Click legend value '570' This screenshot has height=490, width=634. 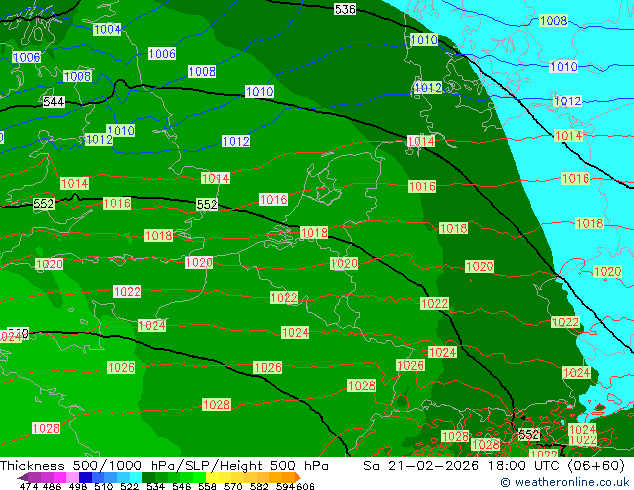(x=233, y=486)
